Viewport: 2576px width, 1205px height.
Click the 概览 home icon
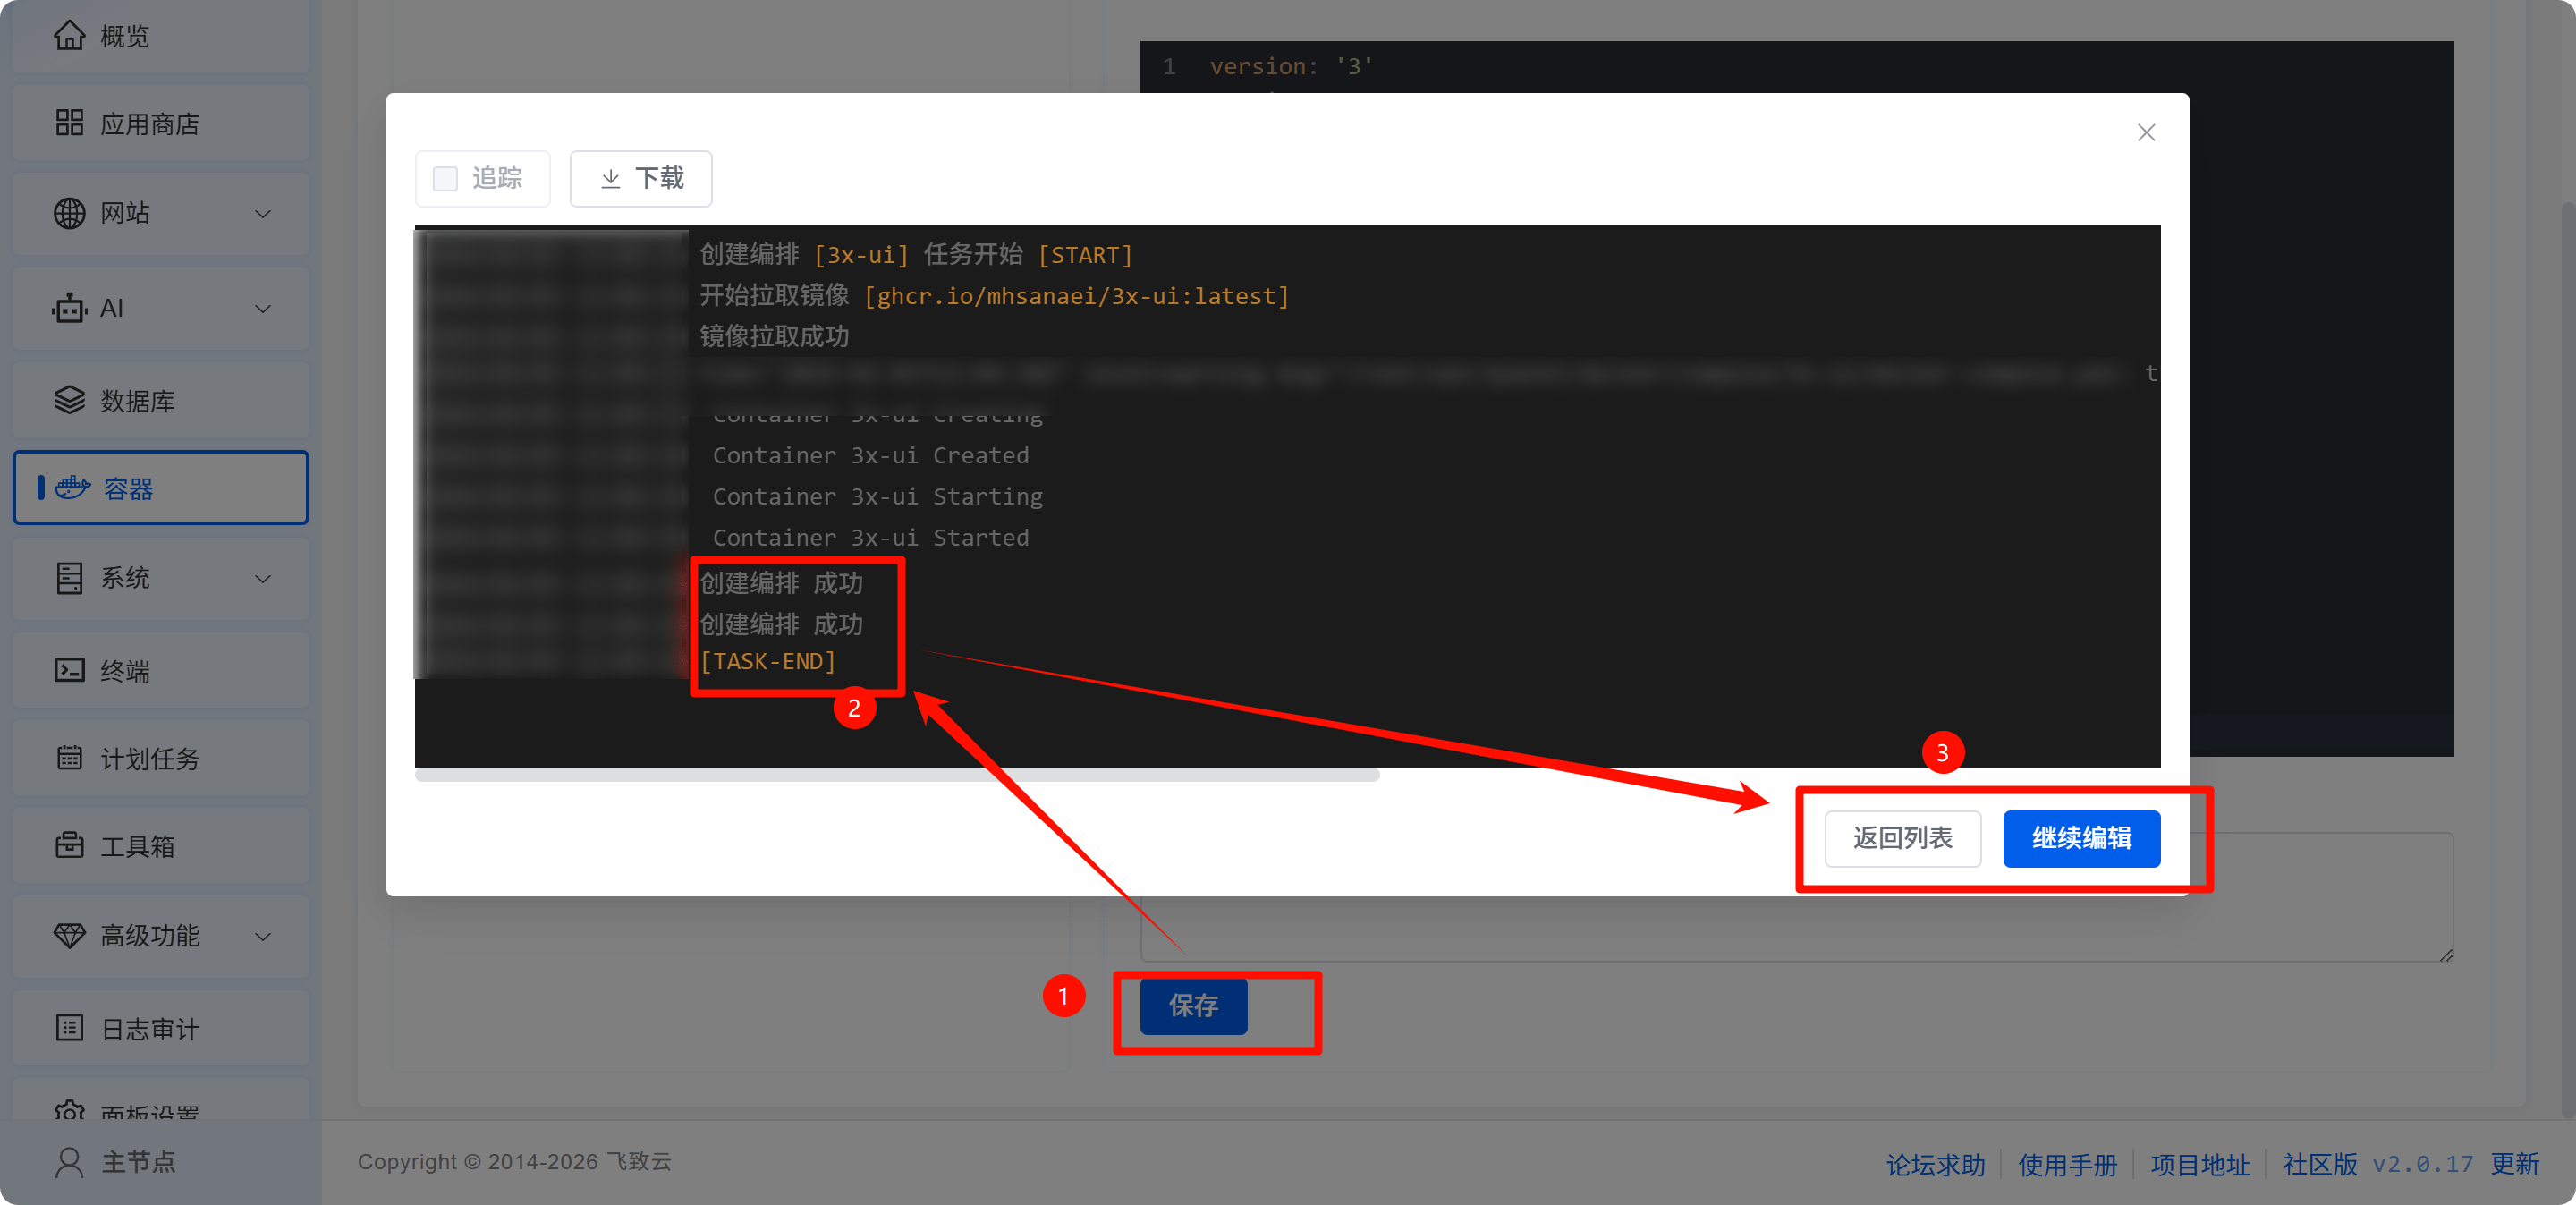(x=69, y=36)
